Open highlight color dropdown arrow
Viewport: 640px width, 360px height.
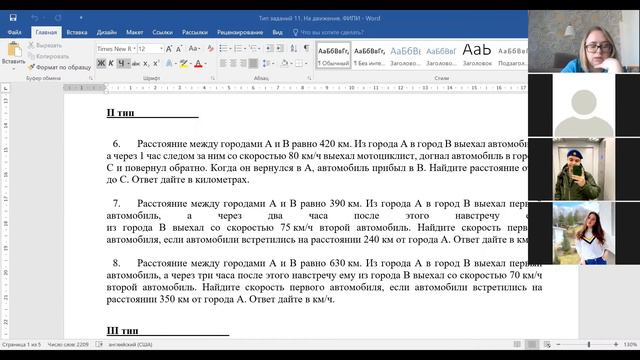tap(191, 64)
